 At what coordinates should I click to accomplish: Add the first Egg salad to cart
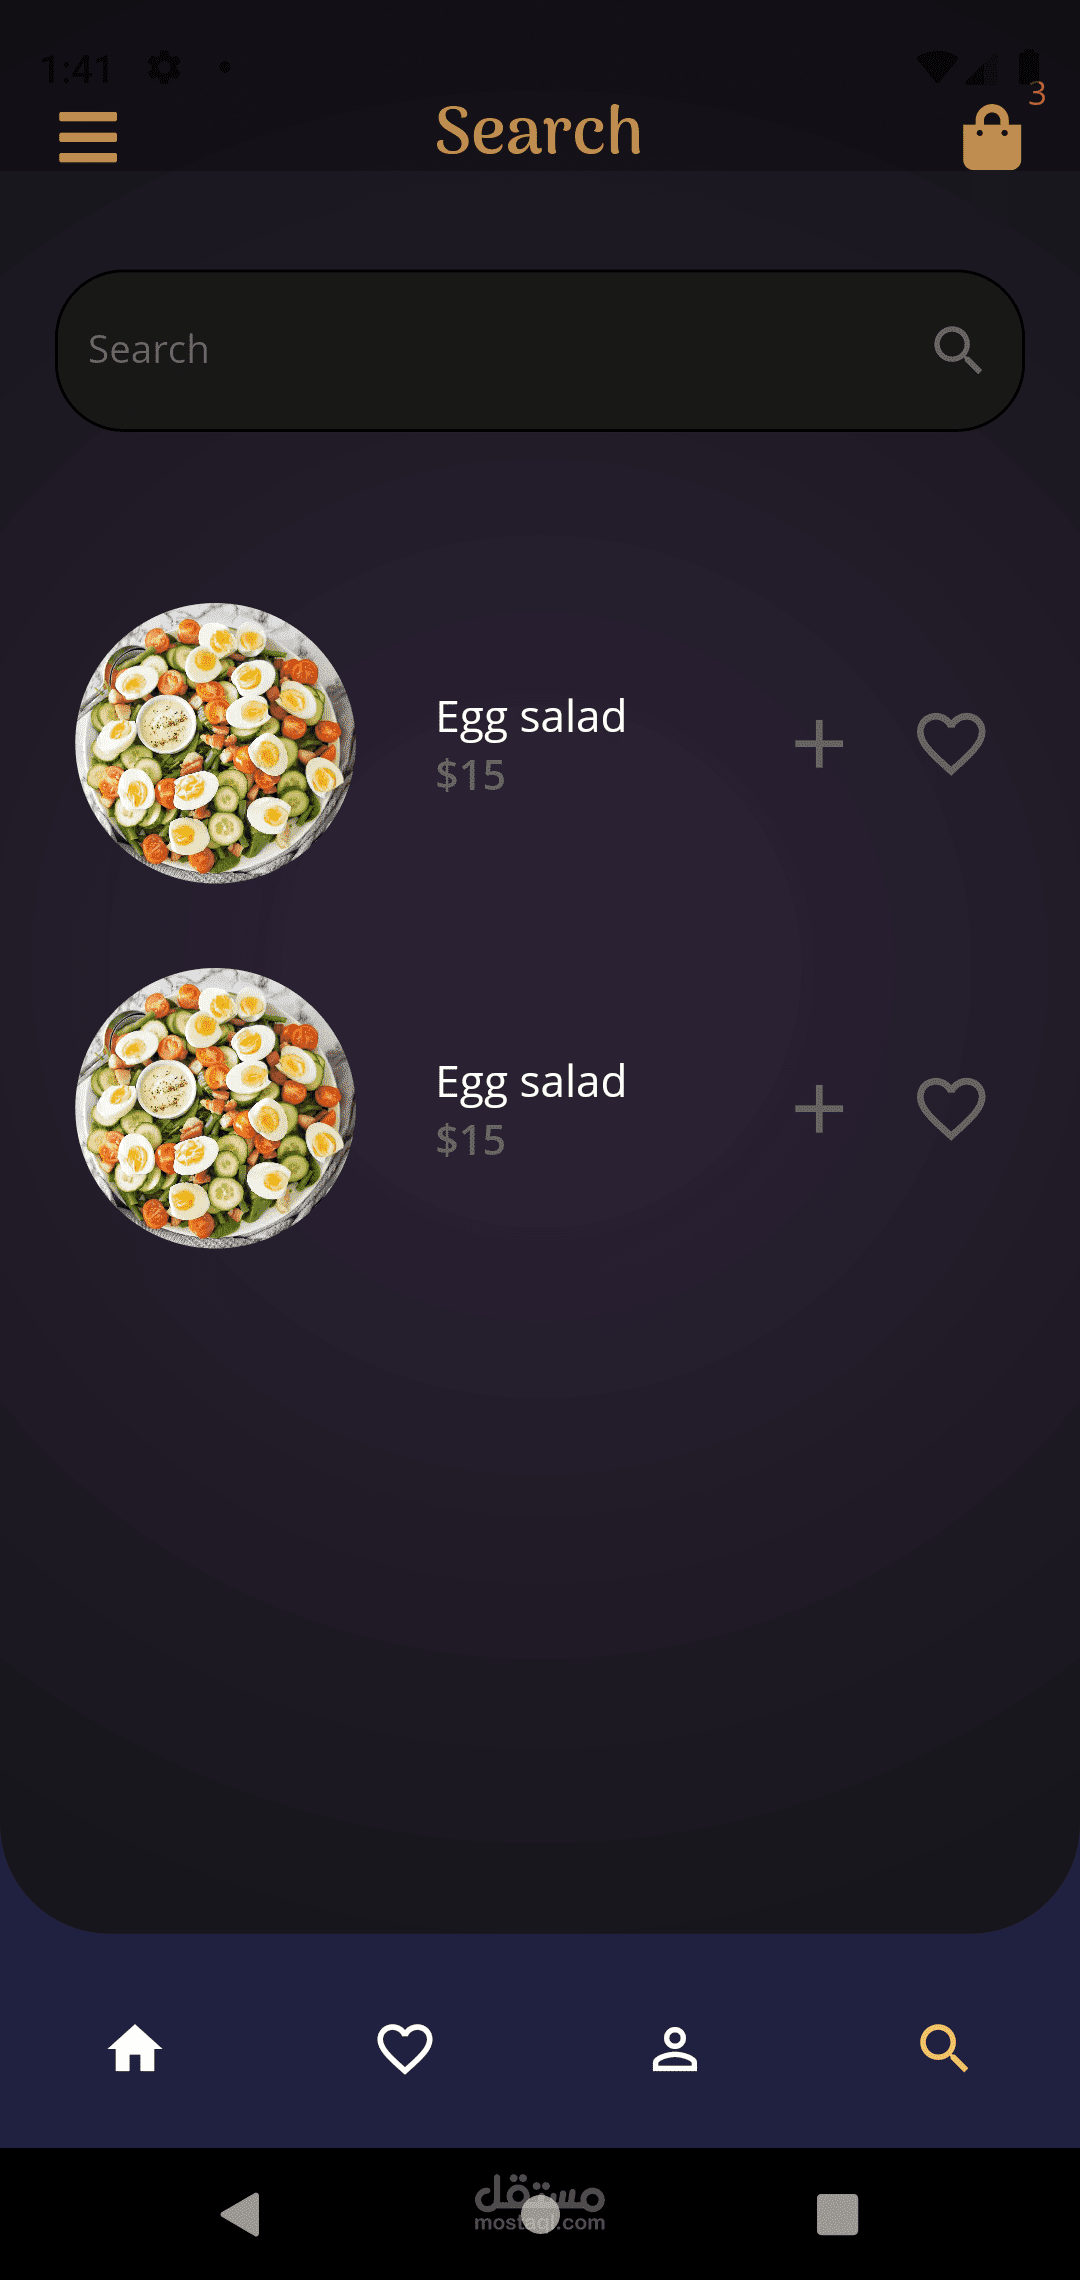819,744
